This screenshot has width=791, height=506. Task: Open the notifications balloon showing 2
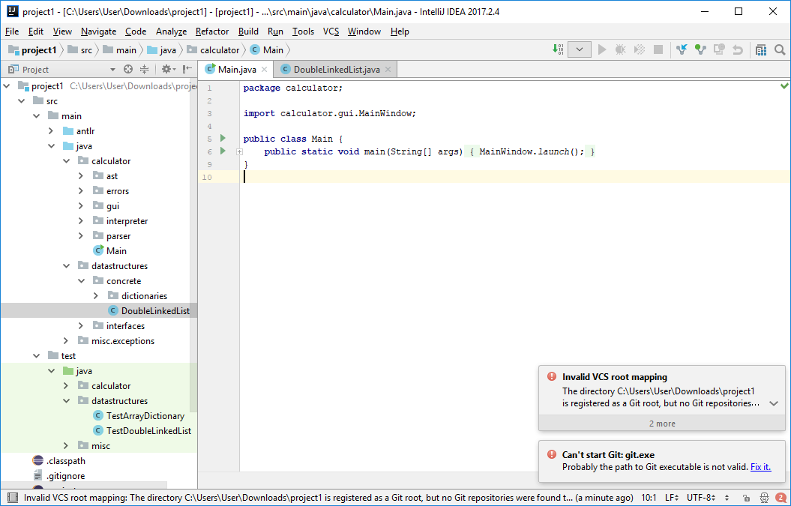pyautogui.click(x=780, y=497)
